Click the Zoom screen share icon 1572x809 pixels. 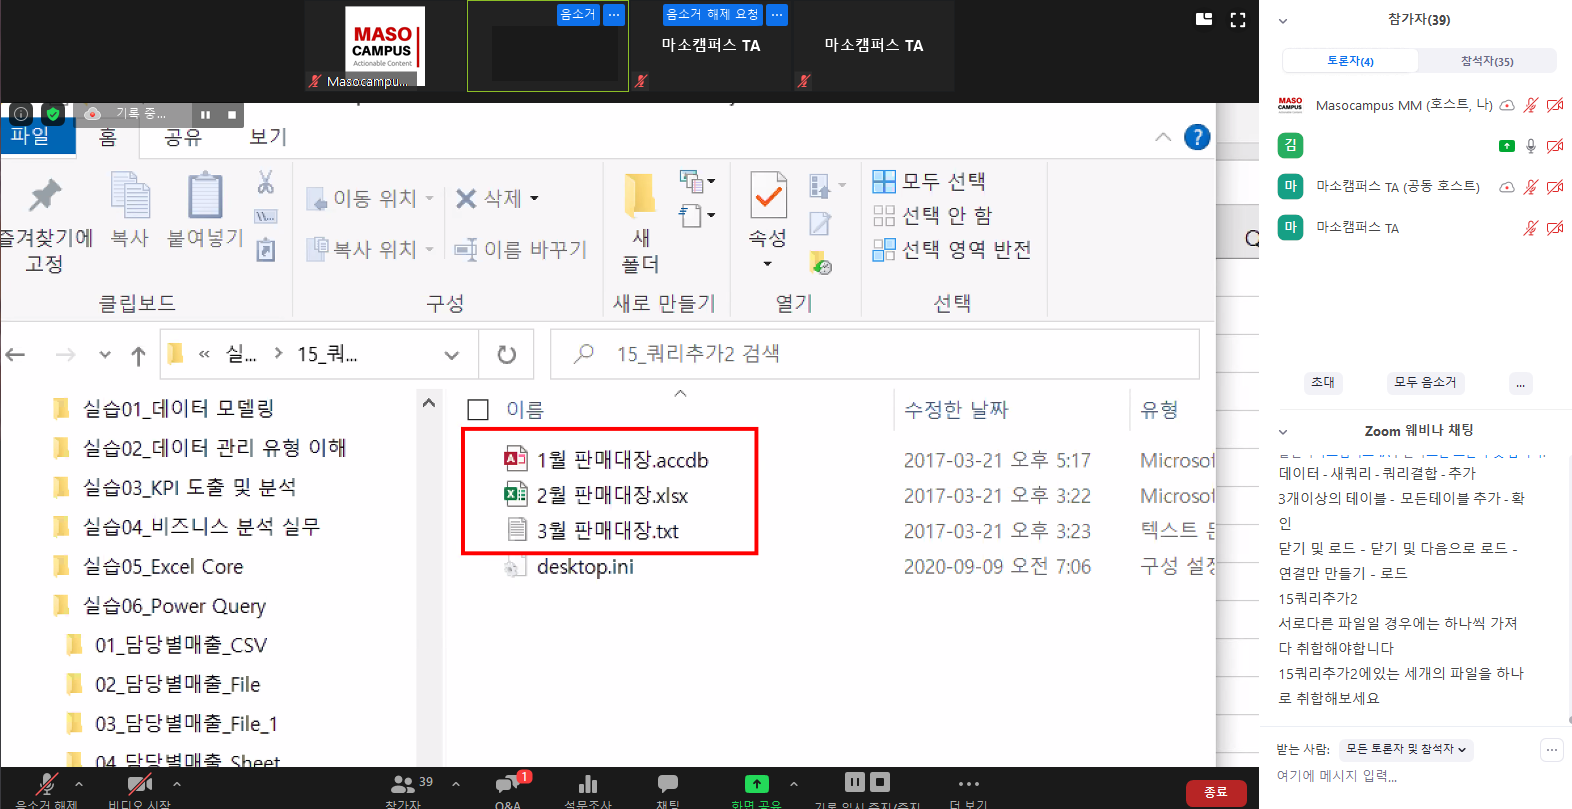(x=757, y=784)
